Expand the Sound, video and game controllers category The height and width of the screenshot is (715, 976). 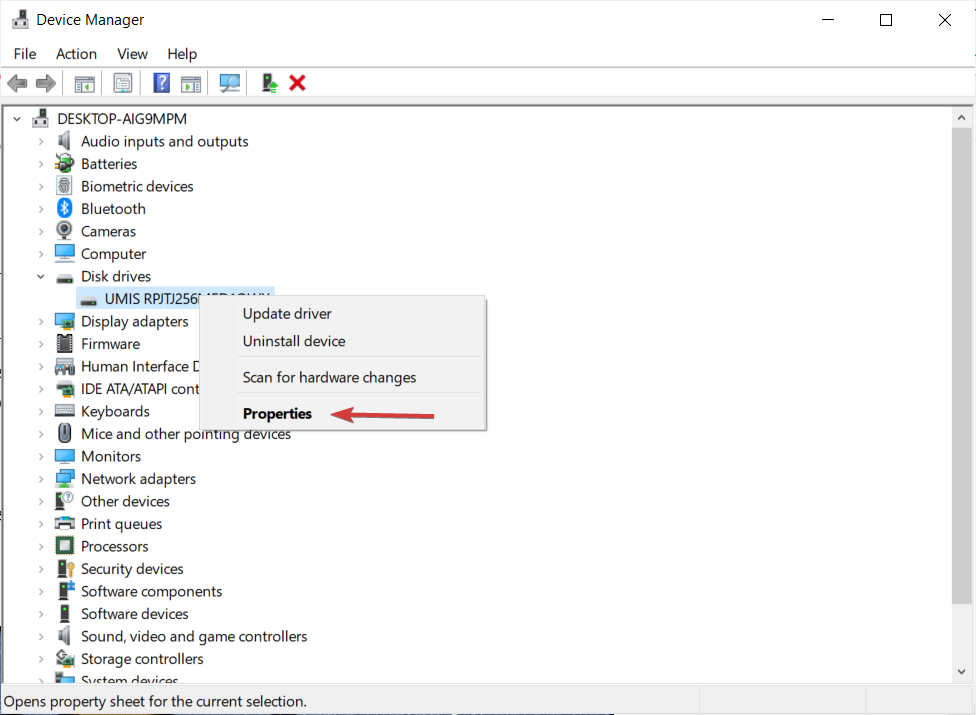[41, 636]
